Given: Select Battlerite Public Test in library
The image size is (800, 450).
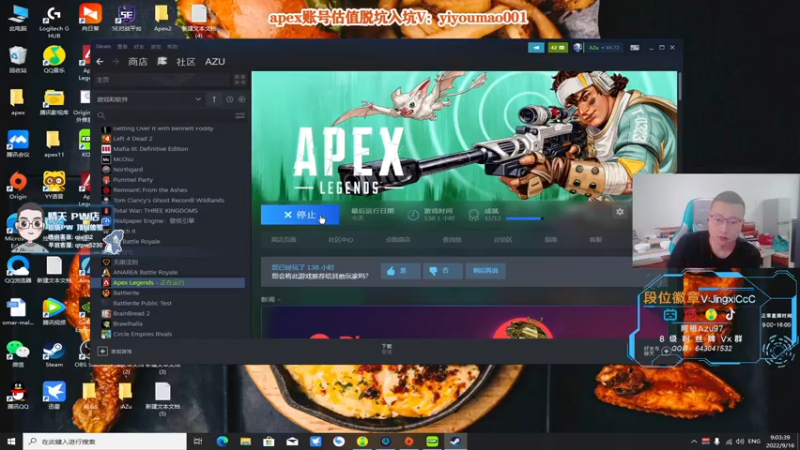Looking at the screenshot, I should 142,303.
